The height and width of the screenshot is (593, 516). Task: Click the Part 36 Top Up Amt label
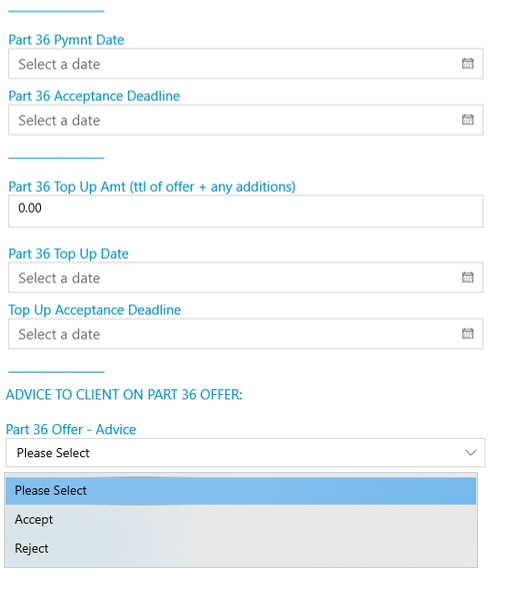click(152, 187)
